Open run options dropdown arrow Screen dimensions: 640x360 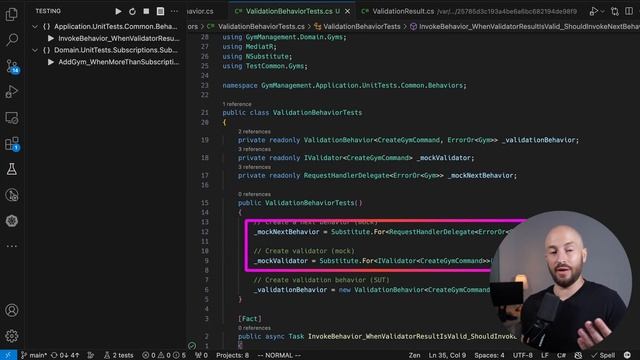click(602, 11)
